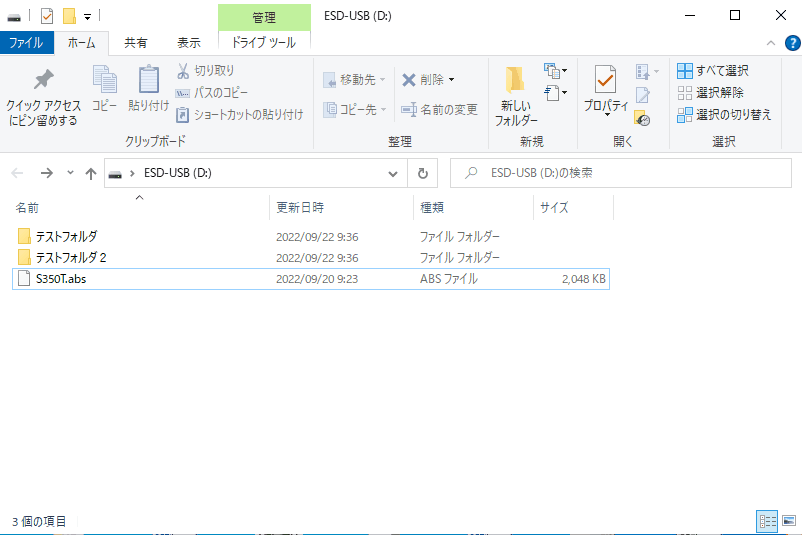
Task: Click Invert Selection (選択の切り替え)
Action: (x=724, y=115)
